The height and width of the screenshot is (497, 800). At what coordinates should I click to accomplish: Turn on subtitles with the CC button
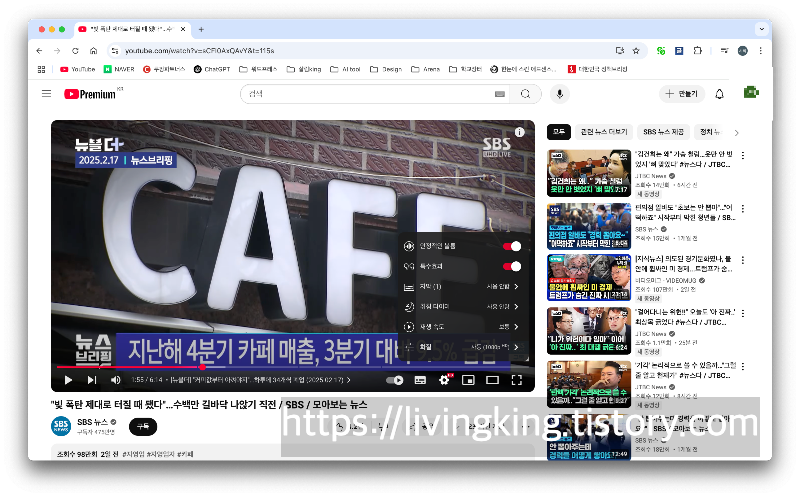(420, 380)
